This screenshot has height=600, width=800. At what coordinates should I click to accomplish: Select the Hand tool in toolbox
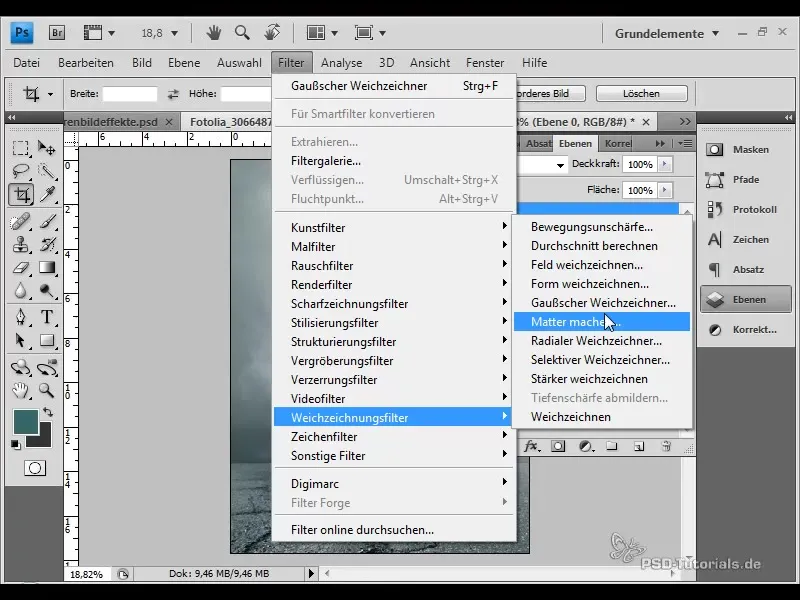point(20,390)
